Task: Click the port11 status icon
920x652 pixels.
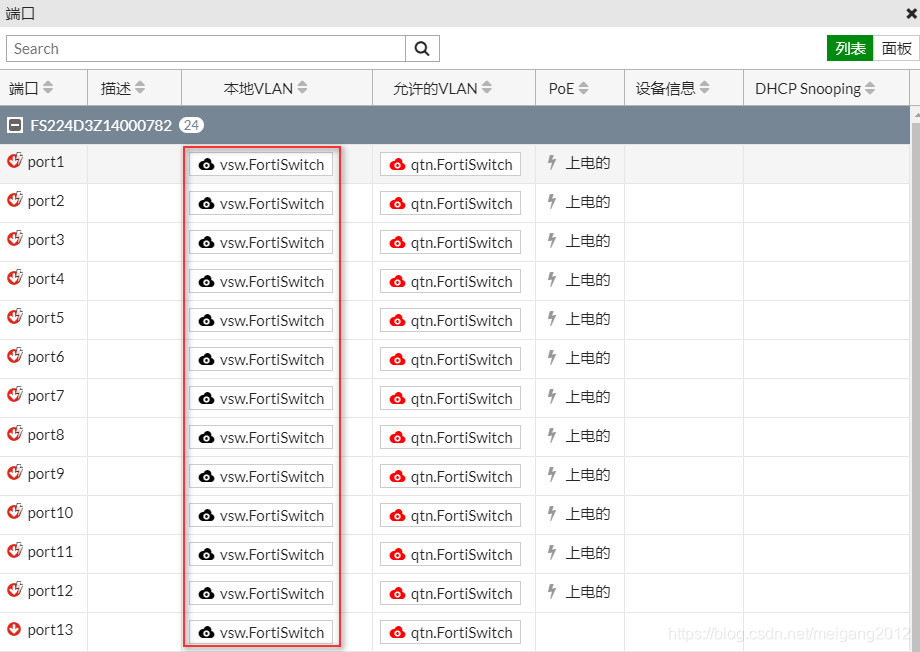Action: [15, 550]
